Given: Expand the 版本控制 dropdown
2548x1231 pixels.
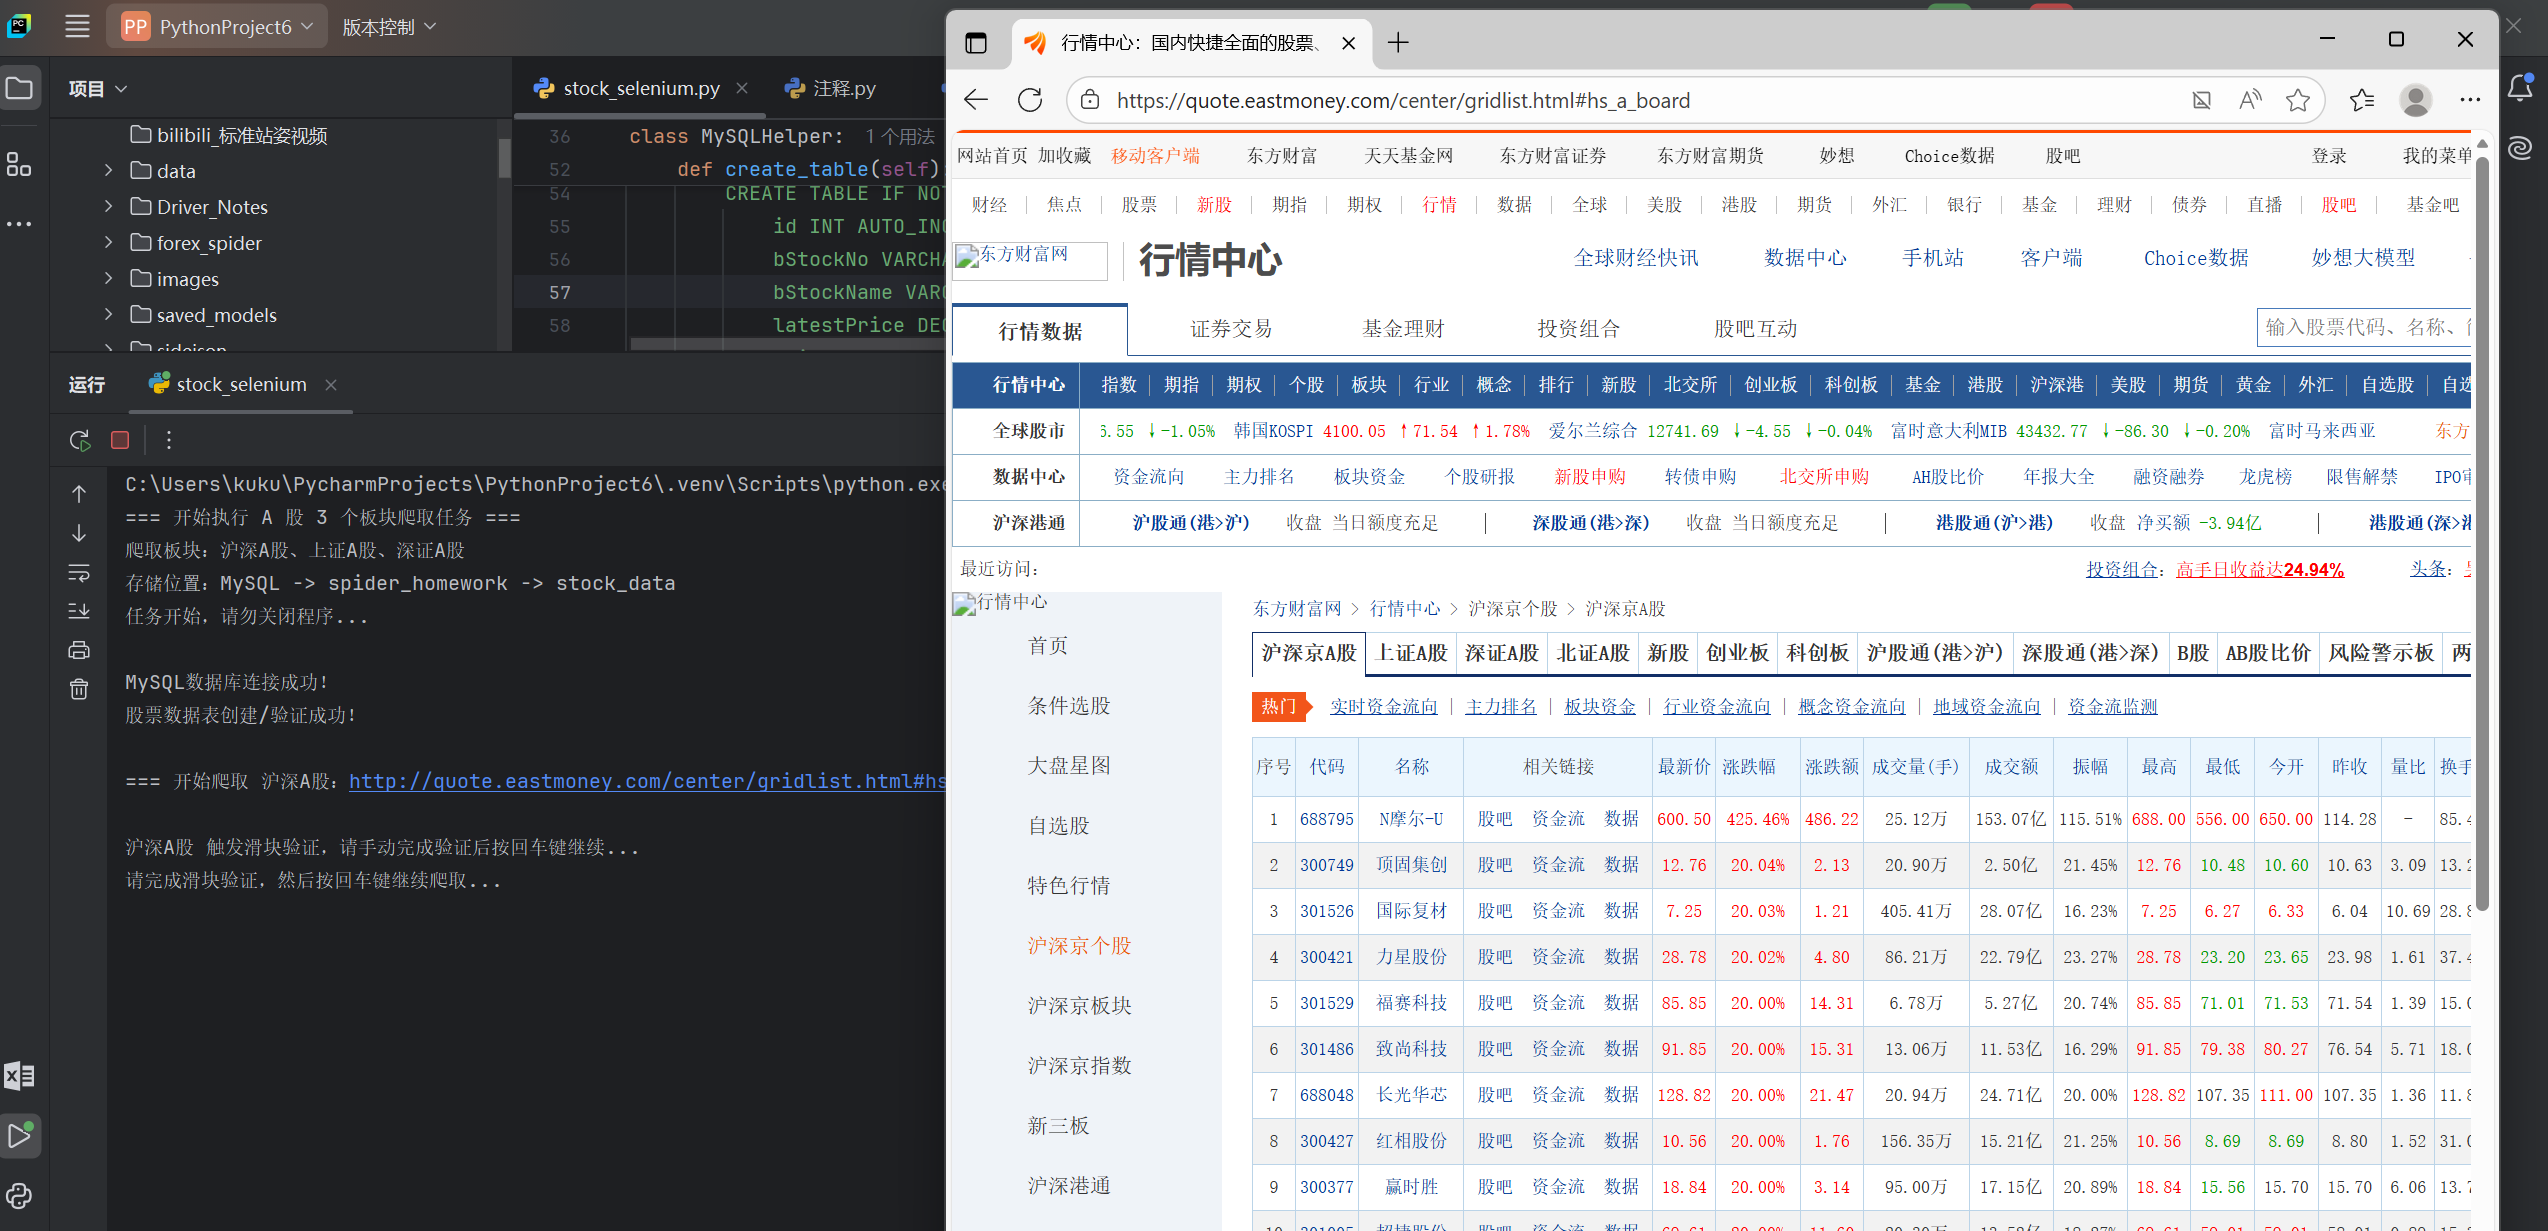Looking at the screenshot, I should (x=389, y=27).
